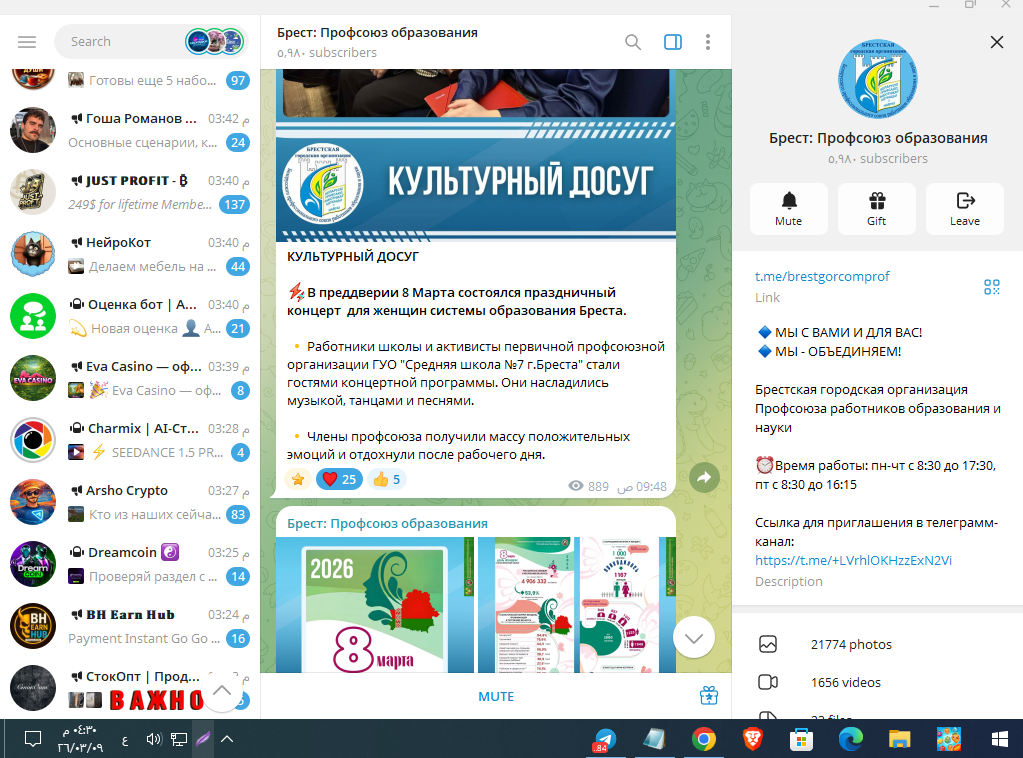Go to top of chat list via up chevron
This screenshot has width=1023, height=758.
(222, 691)
